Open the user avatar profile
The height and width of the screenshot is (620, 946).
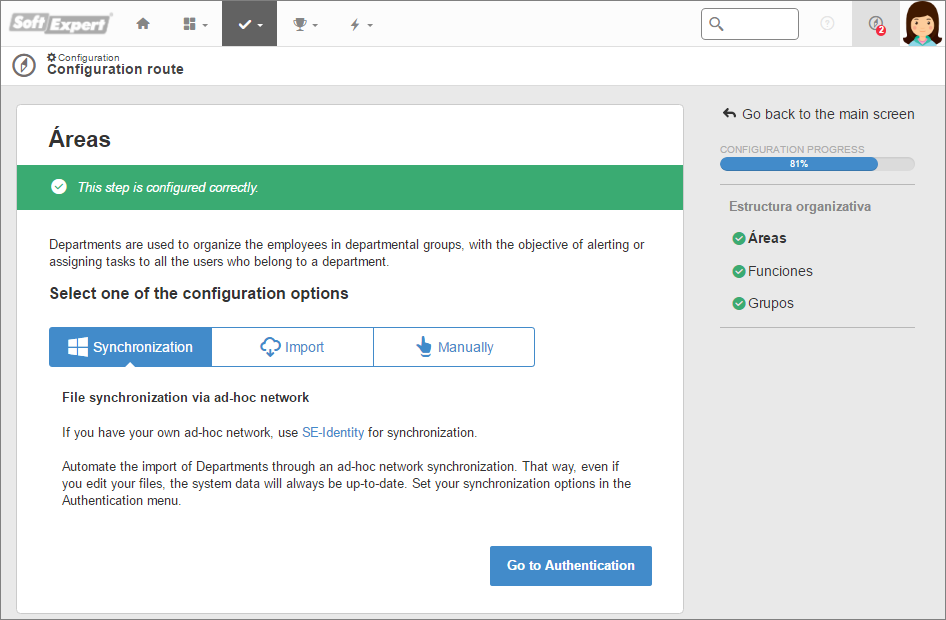click(922, 24)
